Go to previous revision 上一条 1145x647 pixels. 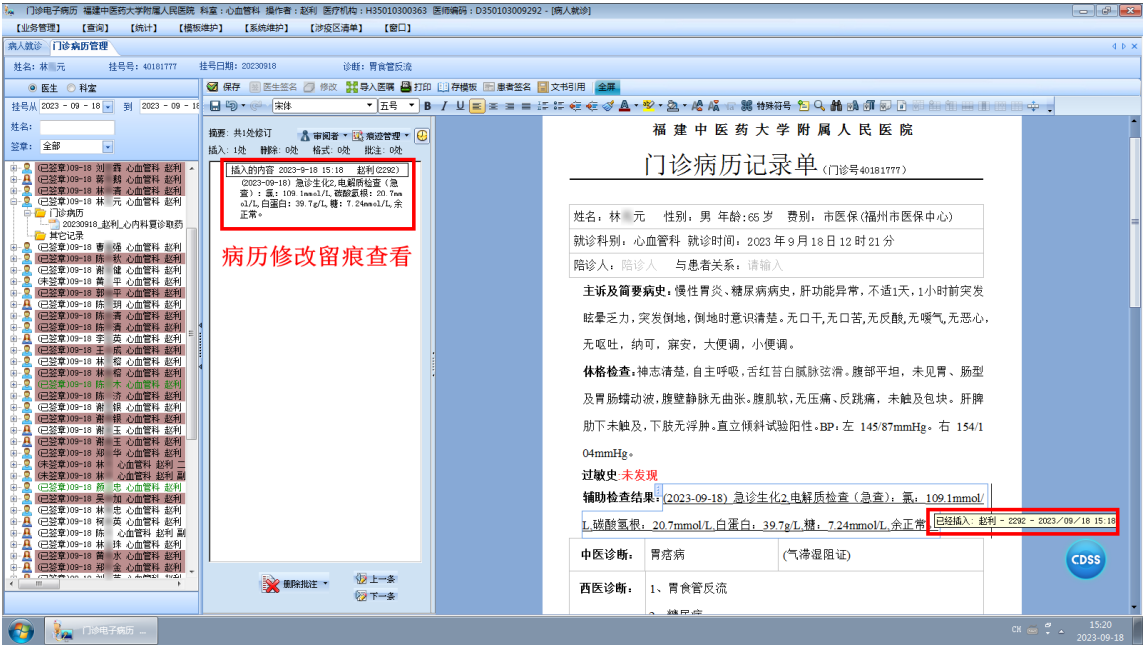375,578
